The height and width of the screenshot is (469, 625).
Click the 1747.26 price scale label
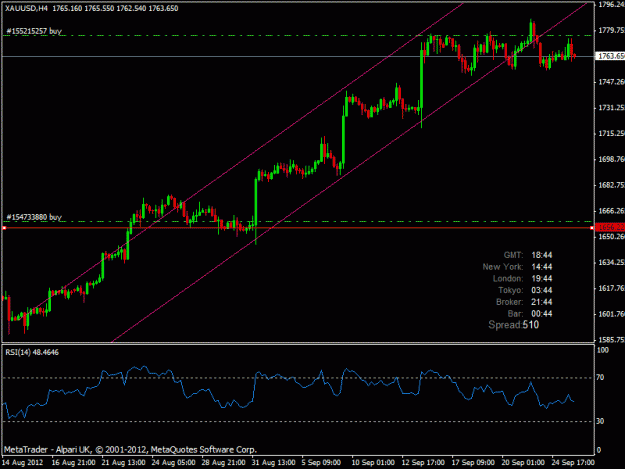point(611,82)
